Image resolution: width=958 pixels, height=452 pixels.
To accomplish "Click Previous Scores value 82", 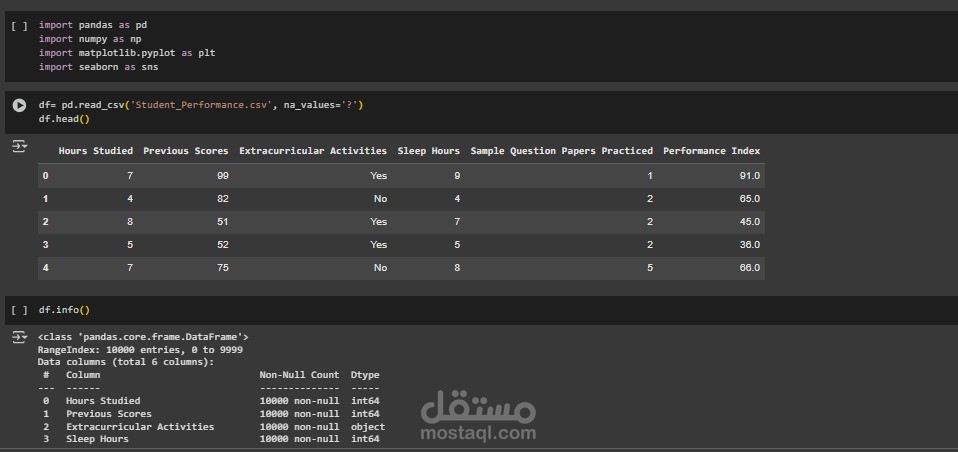I will pyautogui.click(x=222, y=199).
